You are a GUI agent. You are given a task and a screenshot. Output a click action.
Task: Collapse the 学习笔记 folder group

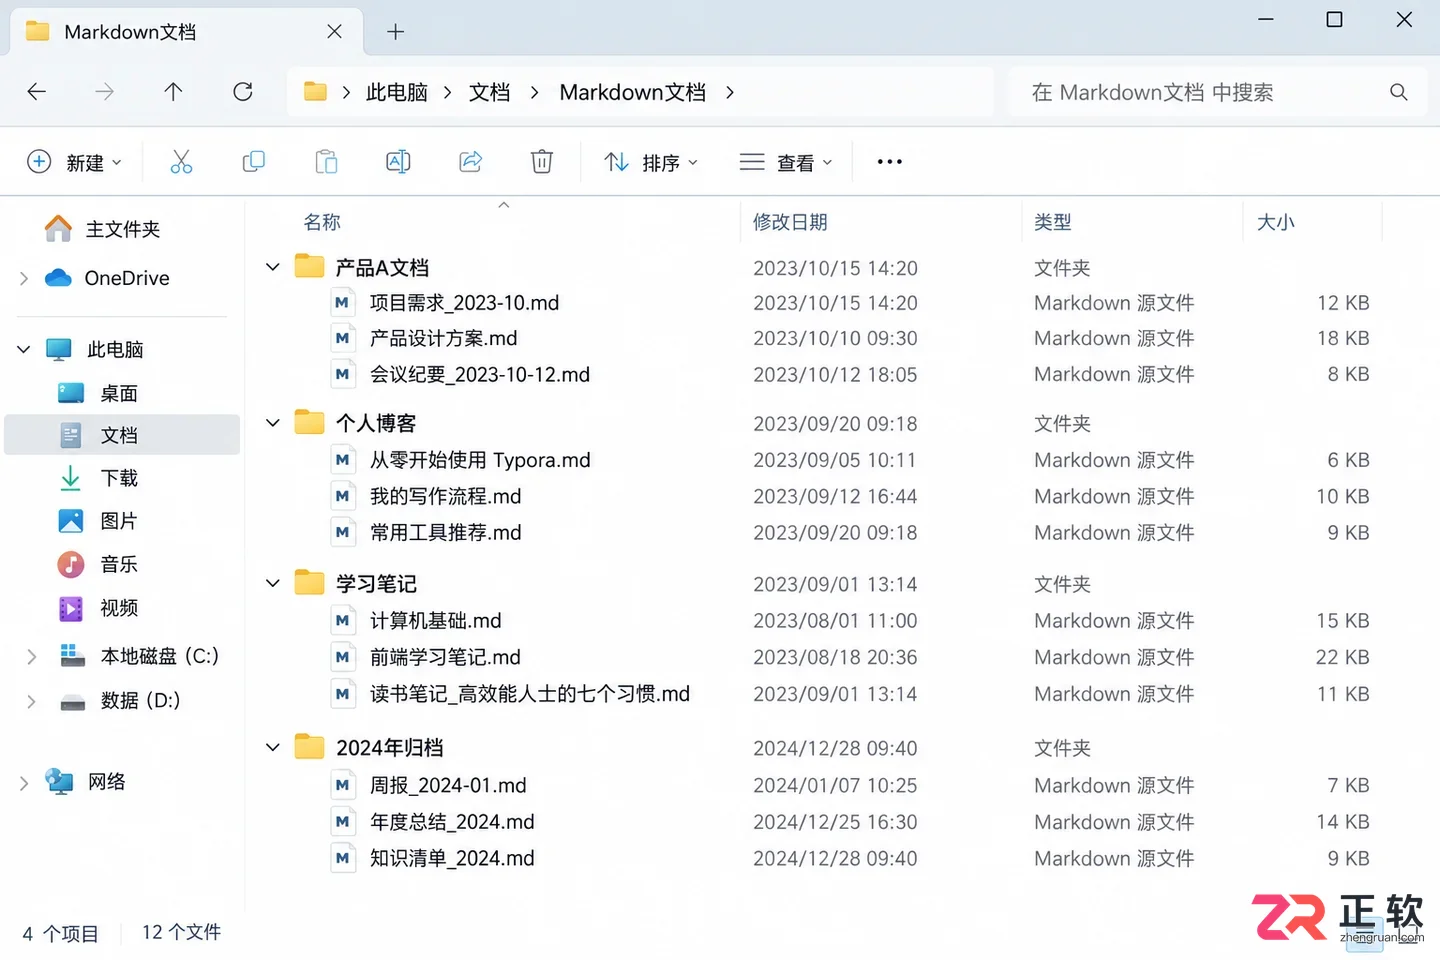coord(272,583)
